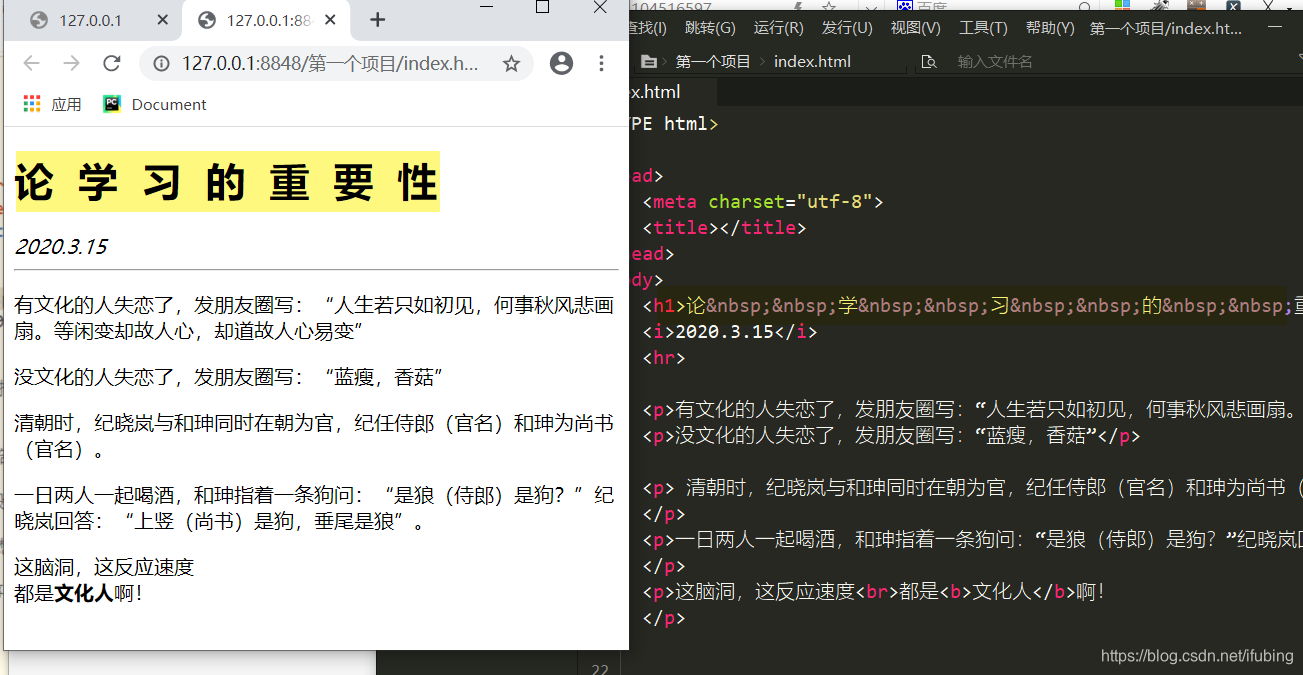Open the 应用 apps bookmark shortcut
Screen dimensions: 1303x675
tap(53, 104)
